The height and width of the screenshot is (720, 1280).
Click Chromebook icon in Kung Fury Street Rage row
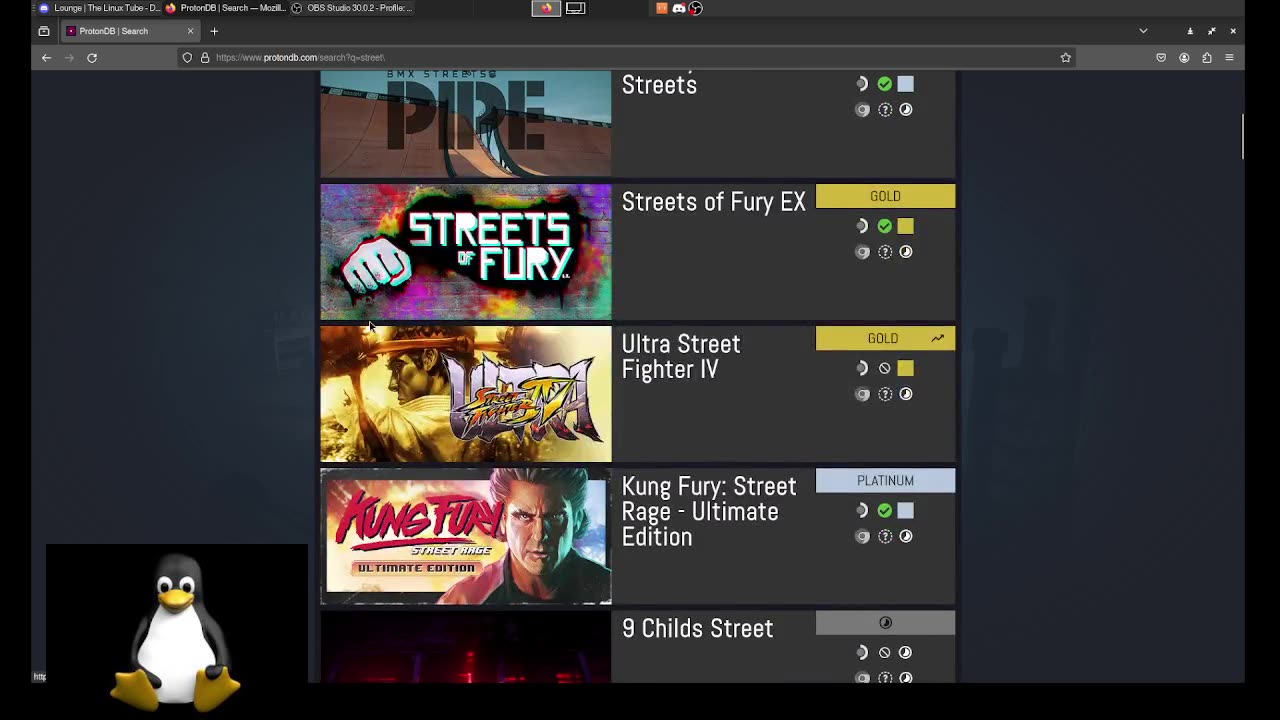pyautogui.click(x=862, y=536)
